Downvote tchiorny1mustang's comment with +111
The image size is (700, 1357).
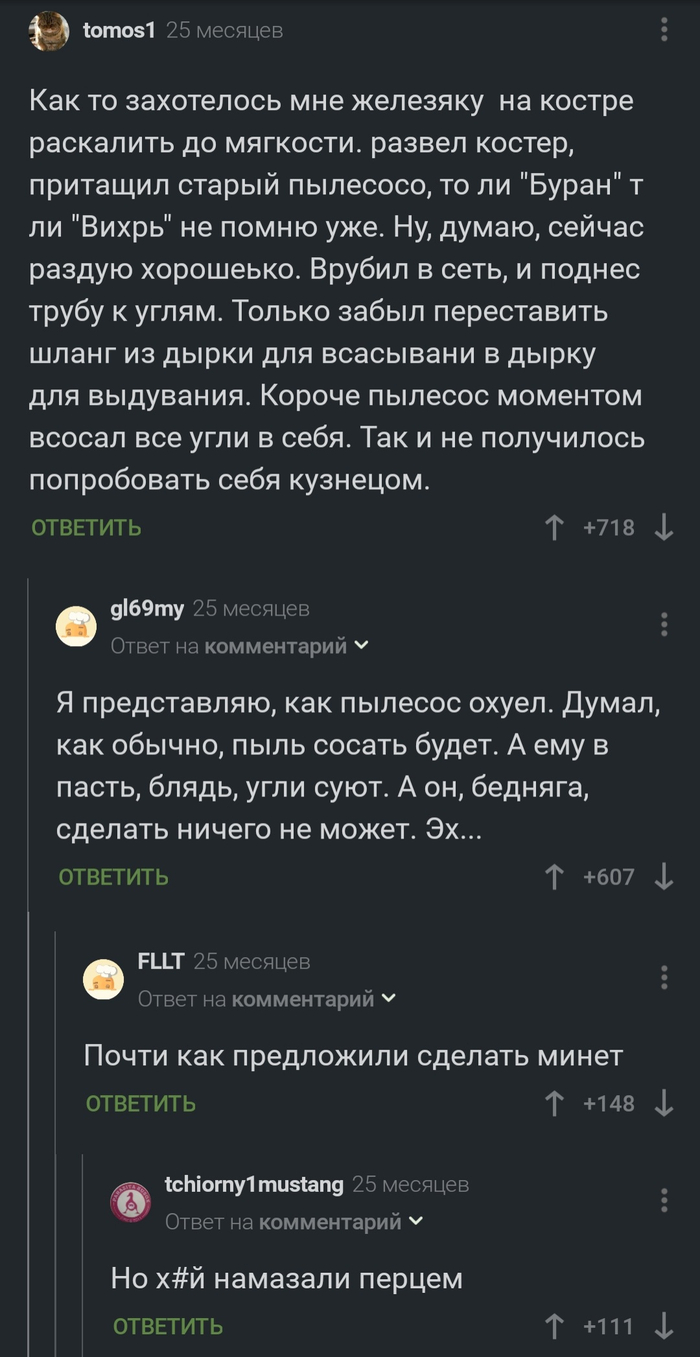pyautogui.click(x=663, y=1327)
